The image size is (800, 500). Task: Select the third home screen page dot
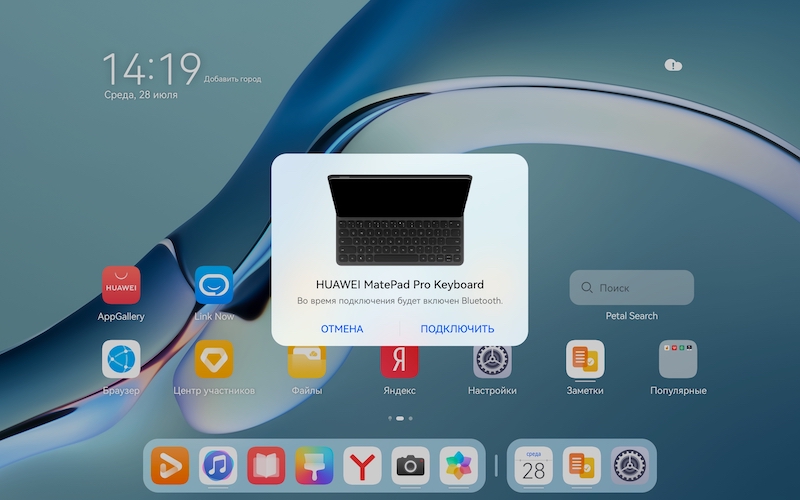(x=411, y=418)
